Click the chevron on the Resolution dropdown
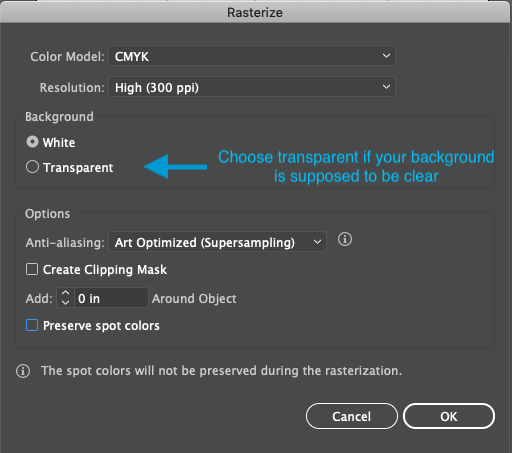The image size is (512, 453). (x=386, y=87)
